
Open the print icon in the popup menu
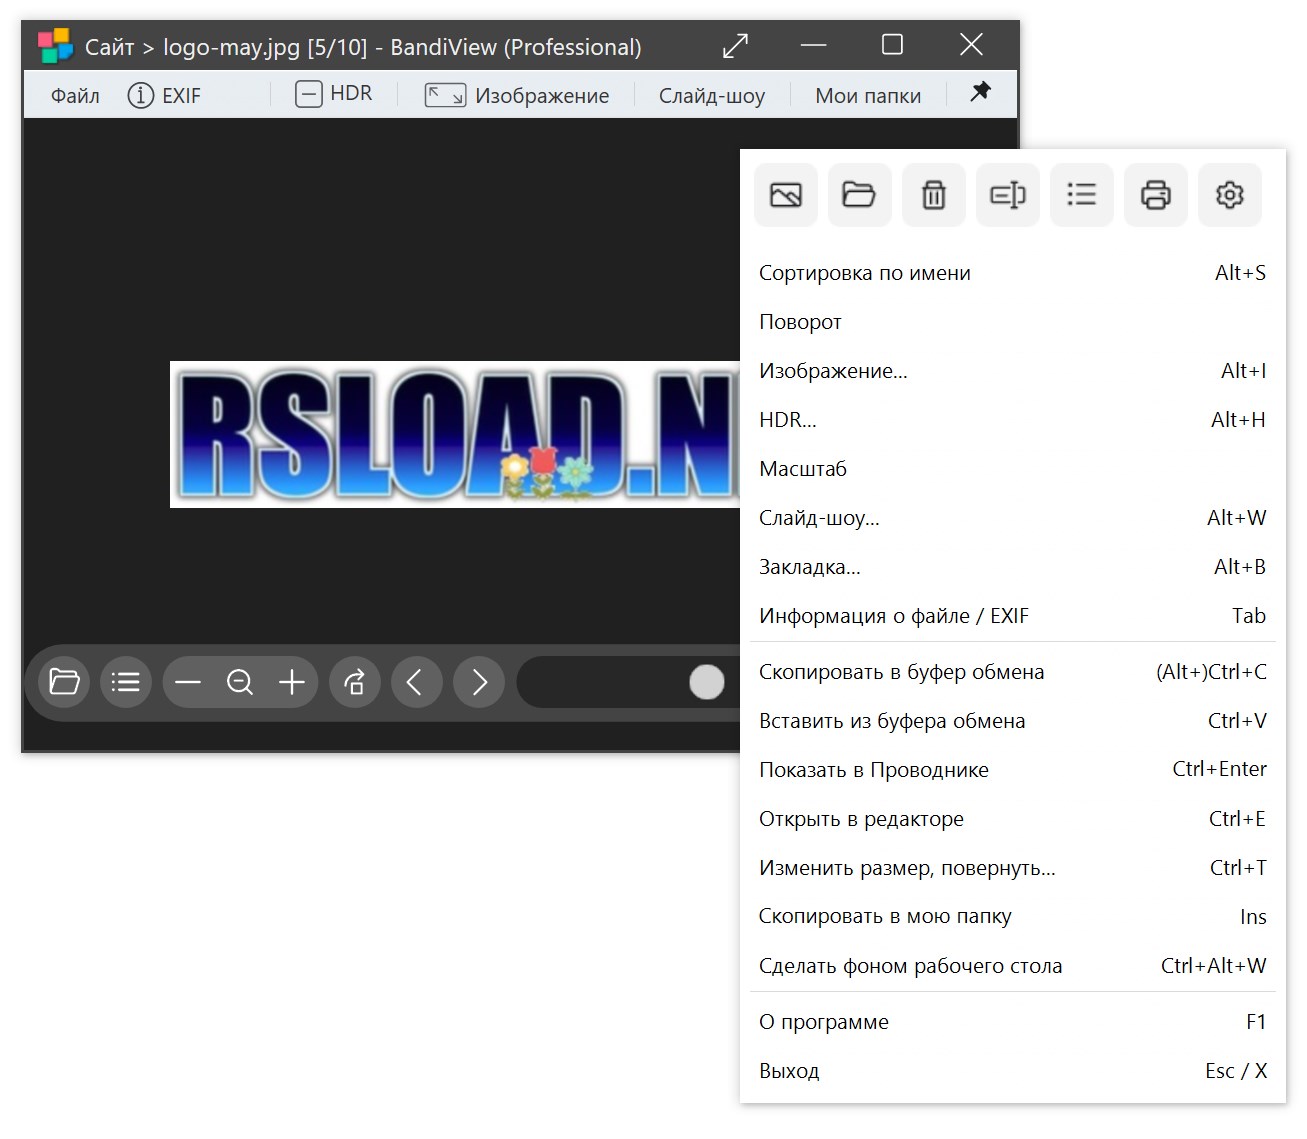(x=1155, y=195)
